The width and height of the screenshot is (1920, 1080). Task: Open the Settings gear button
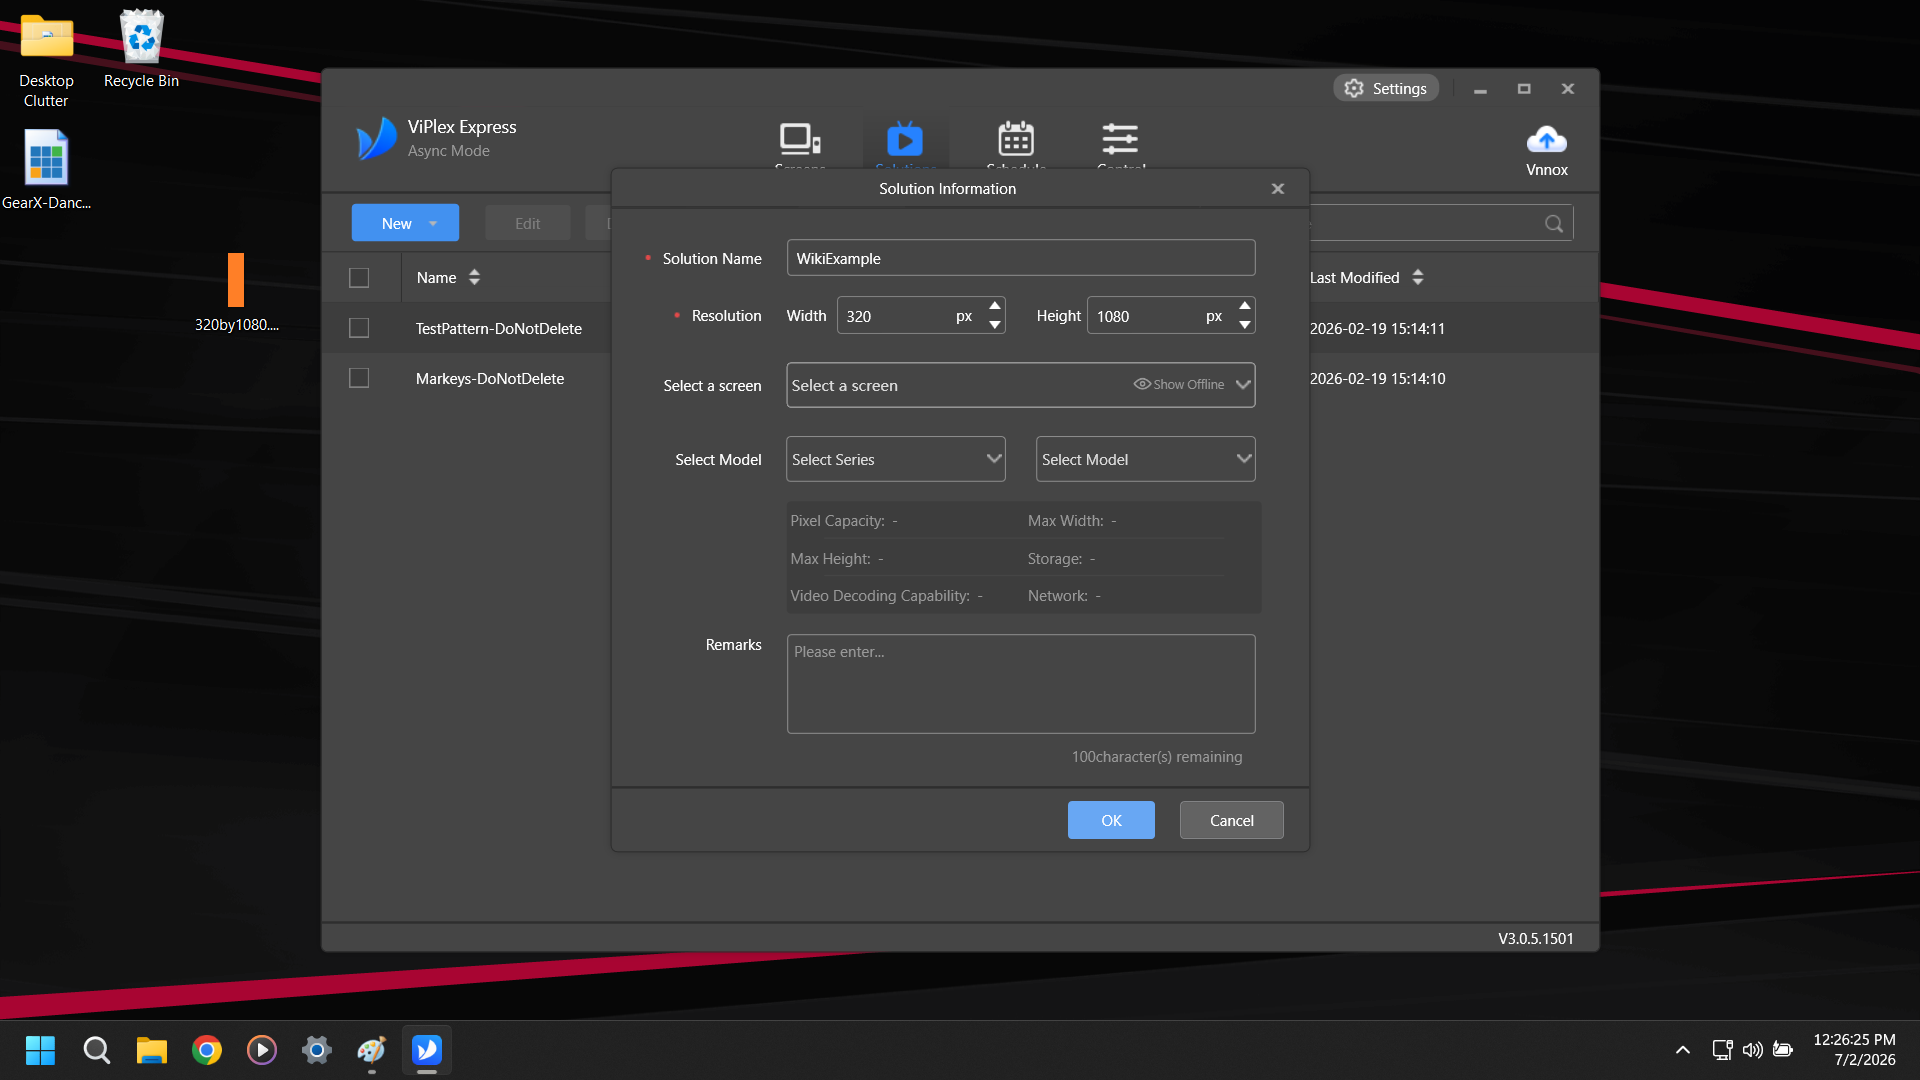pyautogui.click(x=1386, y=88)
